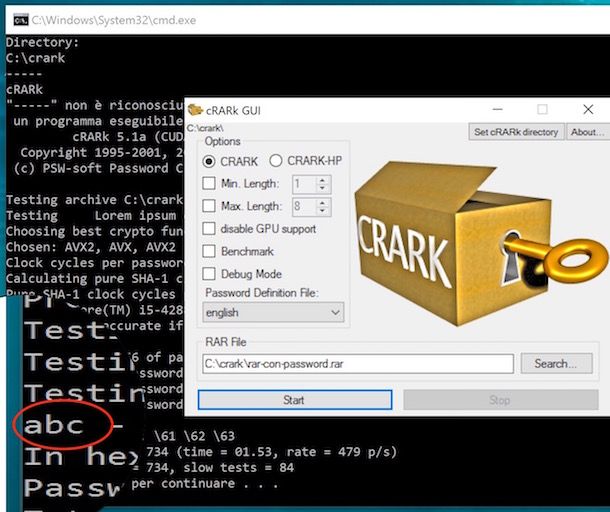
Task: Minimize the cRARk GUI window
Action: (497, 110)
